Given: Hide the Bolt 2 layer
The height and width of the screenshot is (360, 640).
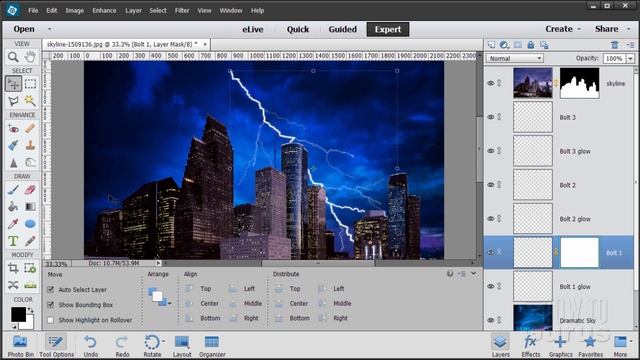Looking at the screenshot, I should (x=491, y=185).
